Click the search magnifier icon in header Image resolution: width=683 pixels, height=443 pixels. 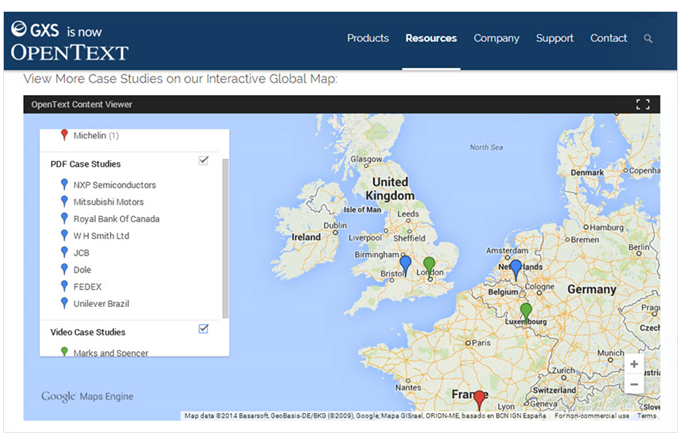[648, 39]
